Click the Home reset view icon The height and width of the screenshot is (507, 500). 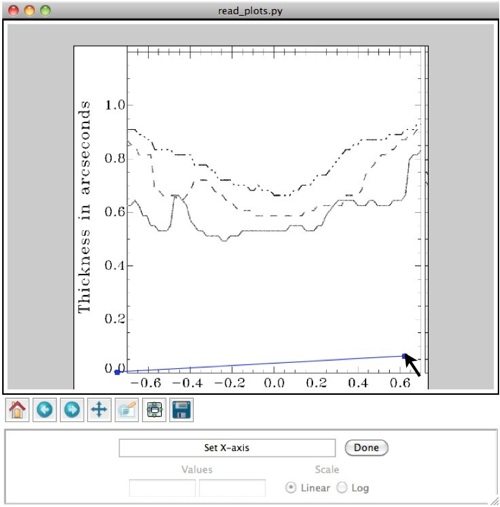17,410
